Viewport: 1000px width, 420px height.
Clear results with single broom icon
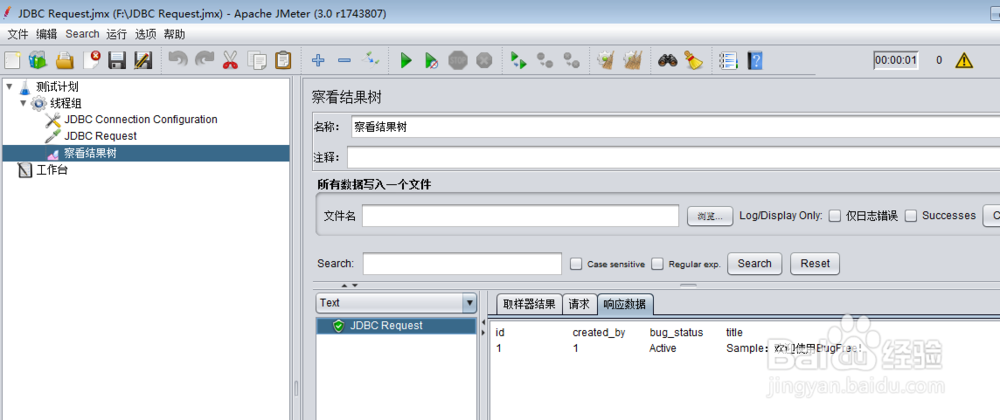605,61
